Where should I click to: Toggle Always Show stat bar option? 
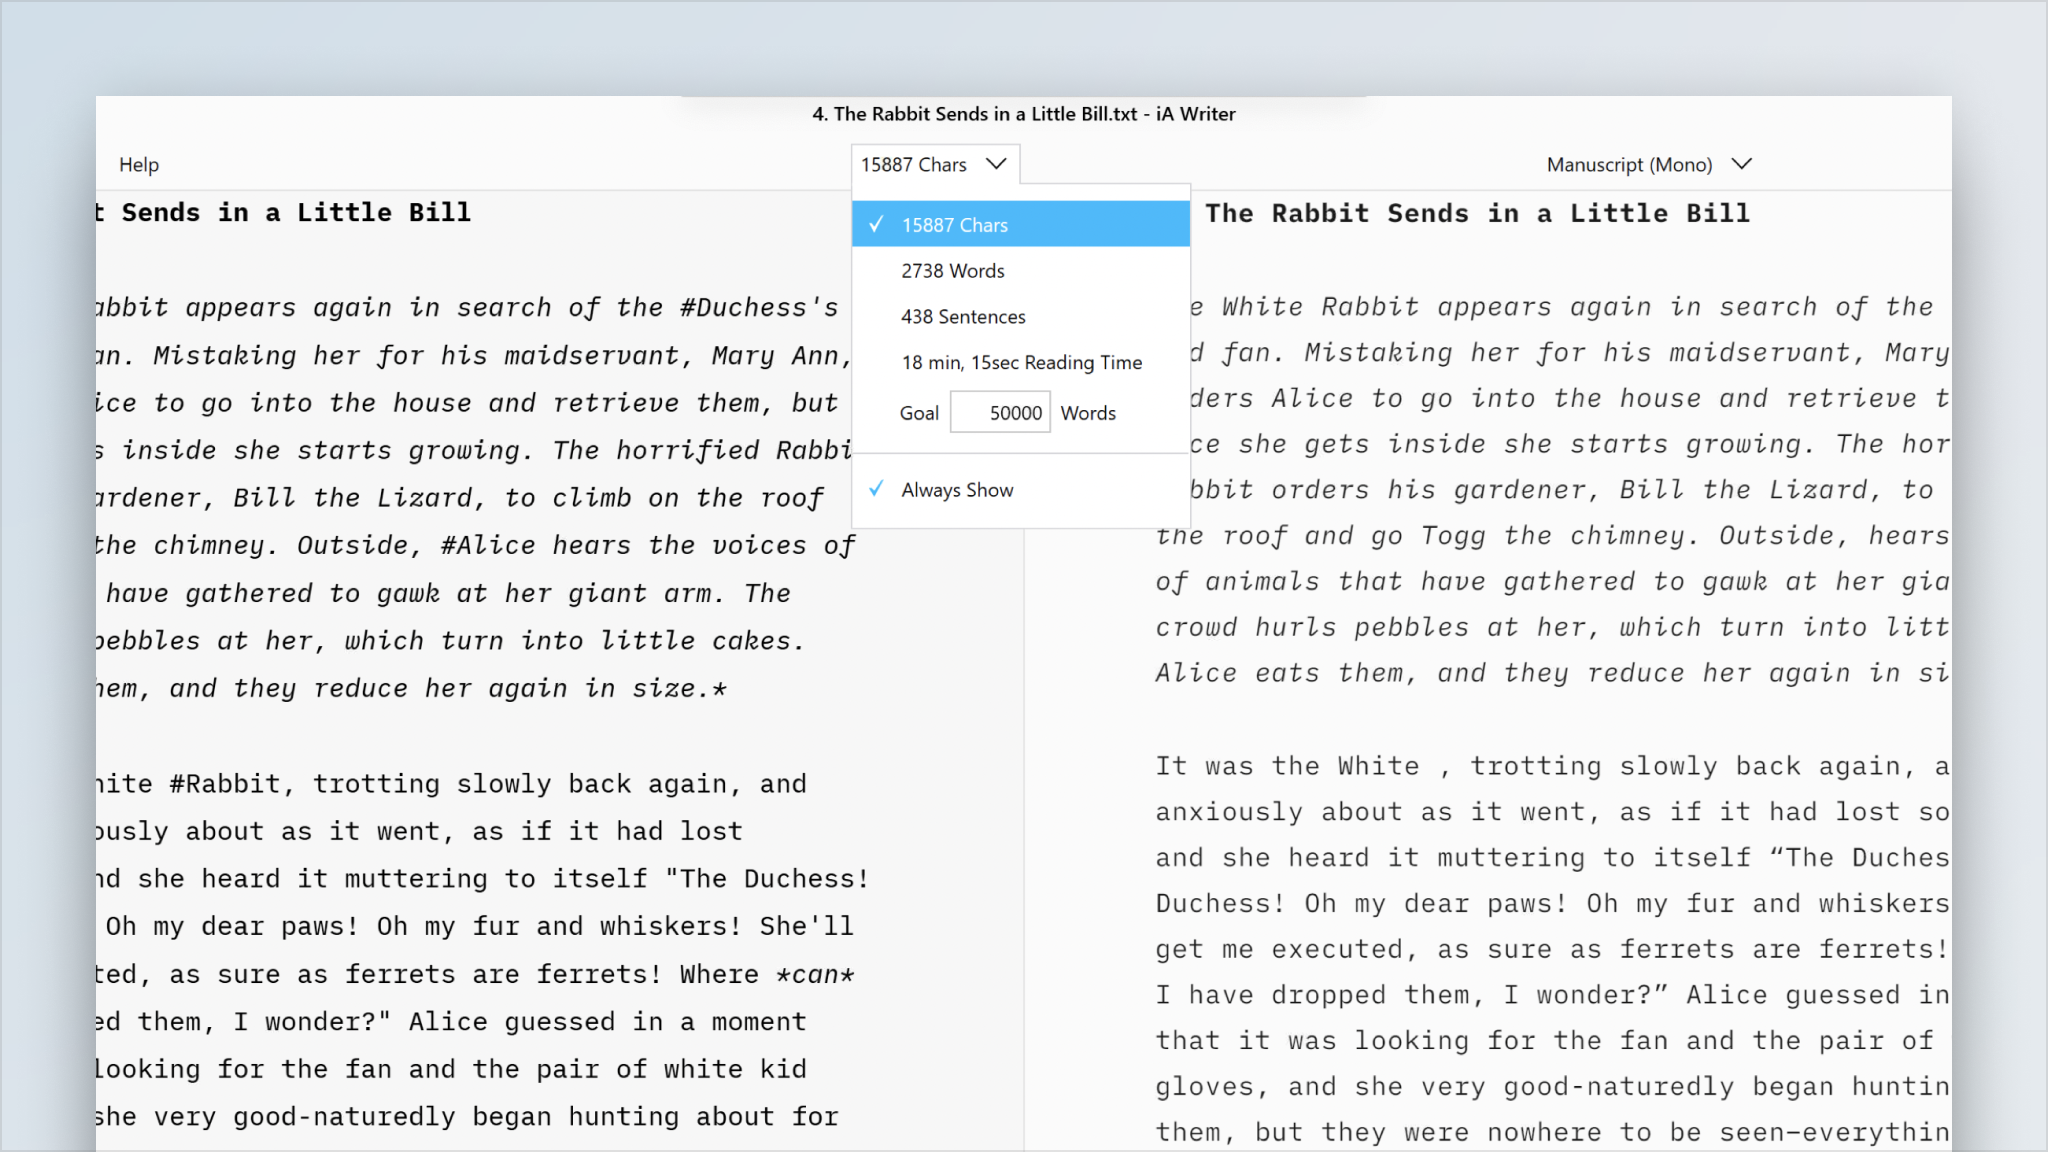[958, 488]
